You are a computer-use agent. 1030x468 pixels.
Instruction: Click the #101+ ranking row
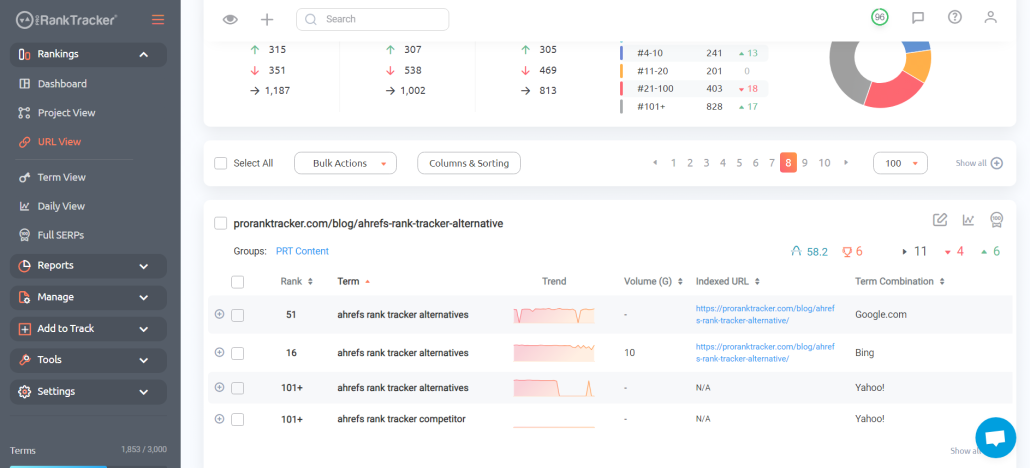coord(693,106)
